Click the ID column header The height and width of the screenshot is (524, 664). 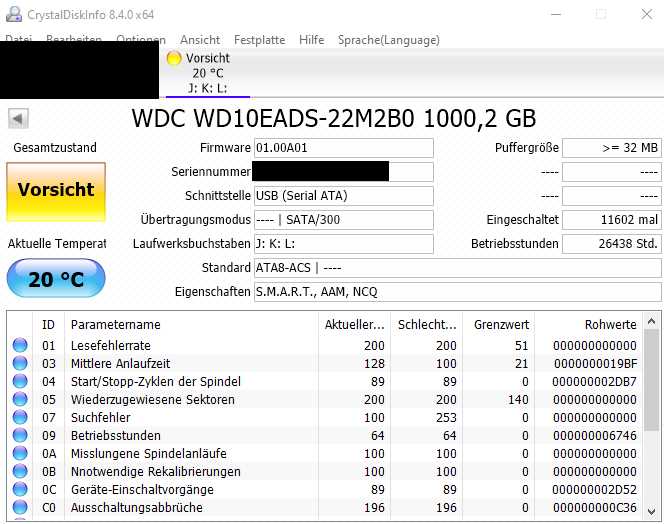coord(48,324)
